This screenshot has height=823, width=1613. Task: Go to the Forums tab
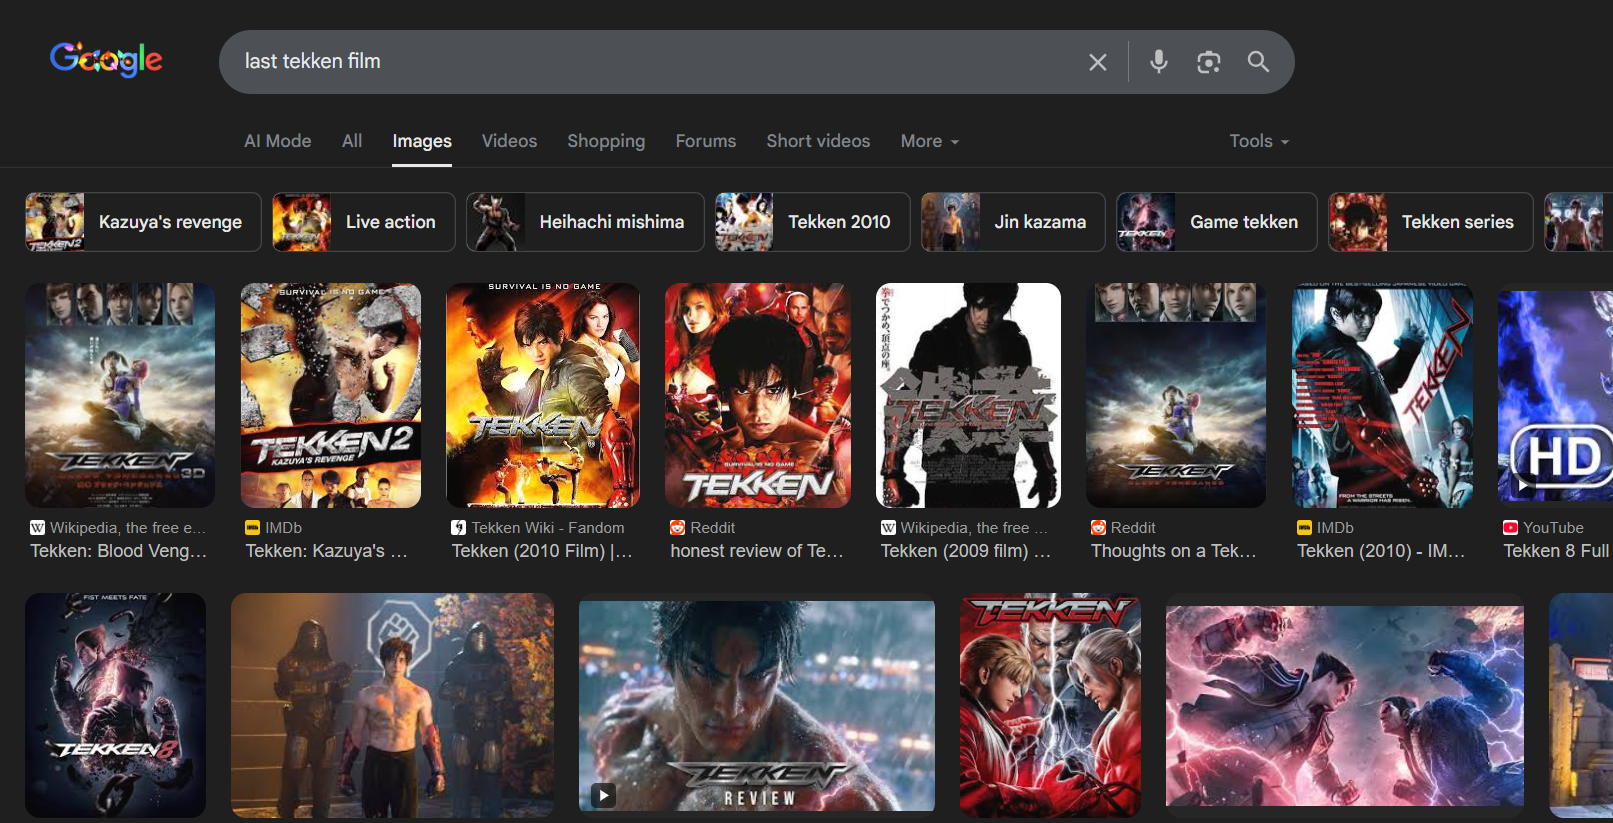pyautogui.click(x=706, y=141)
